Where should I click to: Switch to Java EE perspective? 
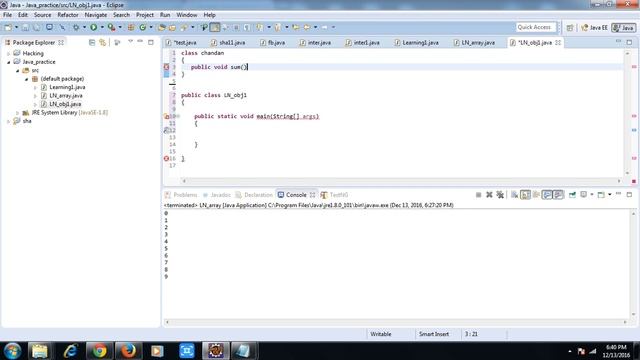click(x=594, y=28)
